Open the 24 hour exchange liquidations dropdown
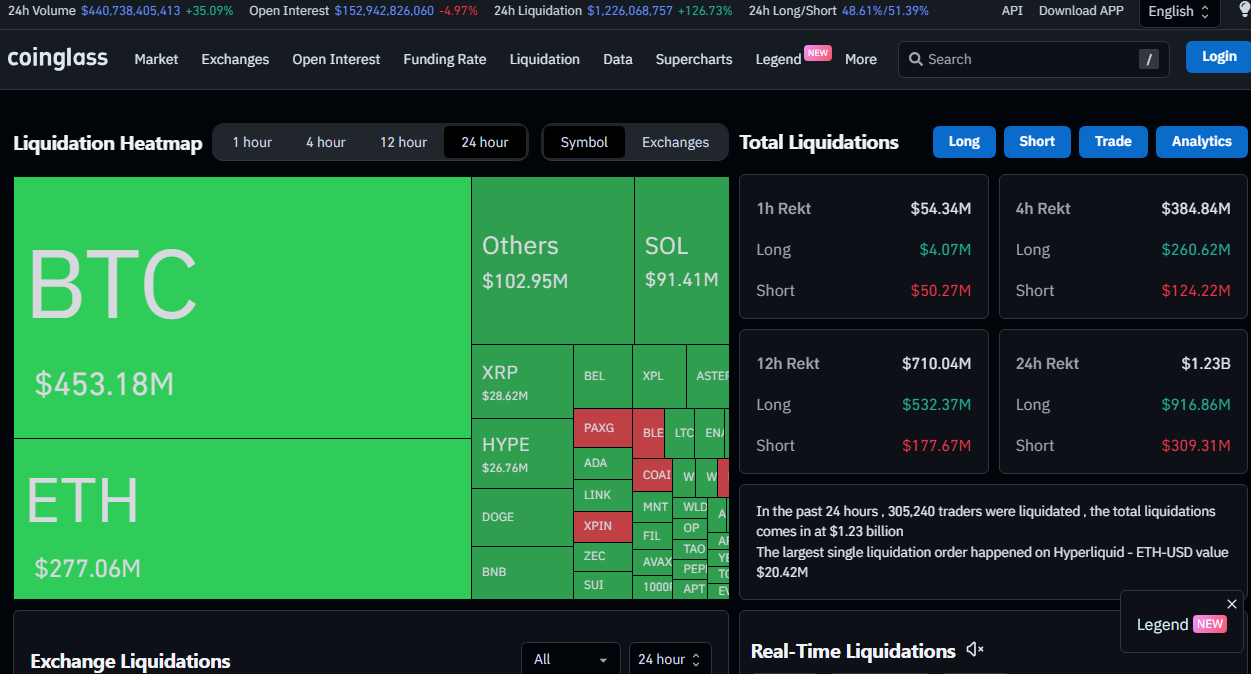Viewport: 1251px width, 674px height. (669, 659)
